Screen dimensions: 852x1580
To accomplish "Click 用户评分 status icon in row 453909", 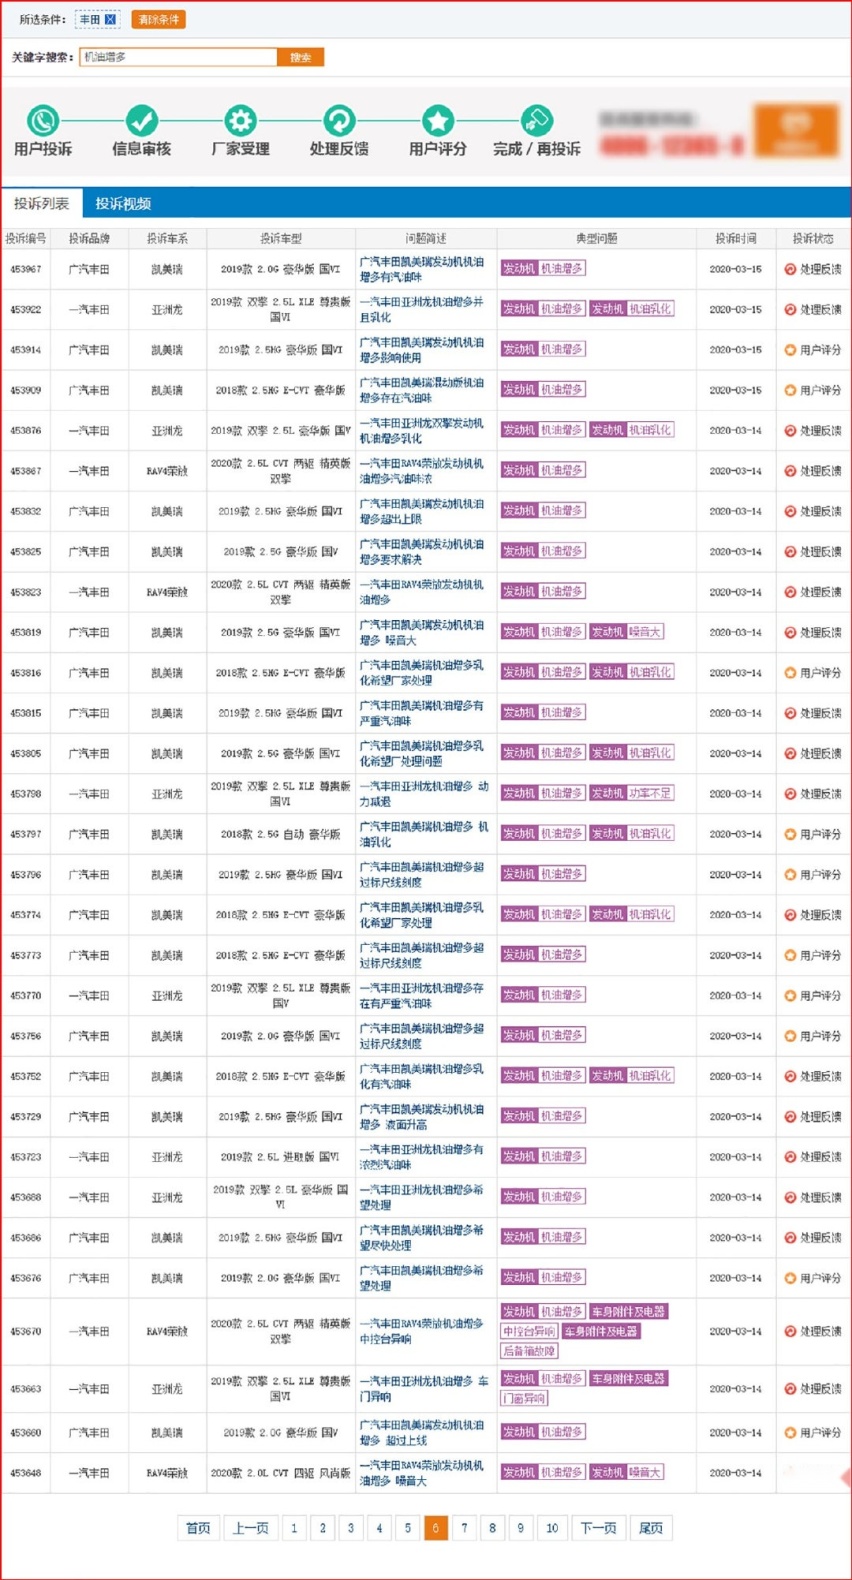I will pos(790,390).
